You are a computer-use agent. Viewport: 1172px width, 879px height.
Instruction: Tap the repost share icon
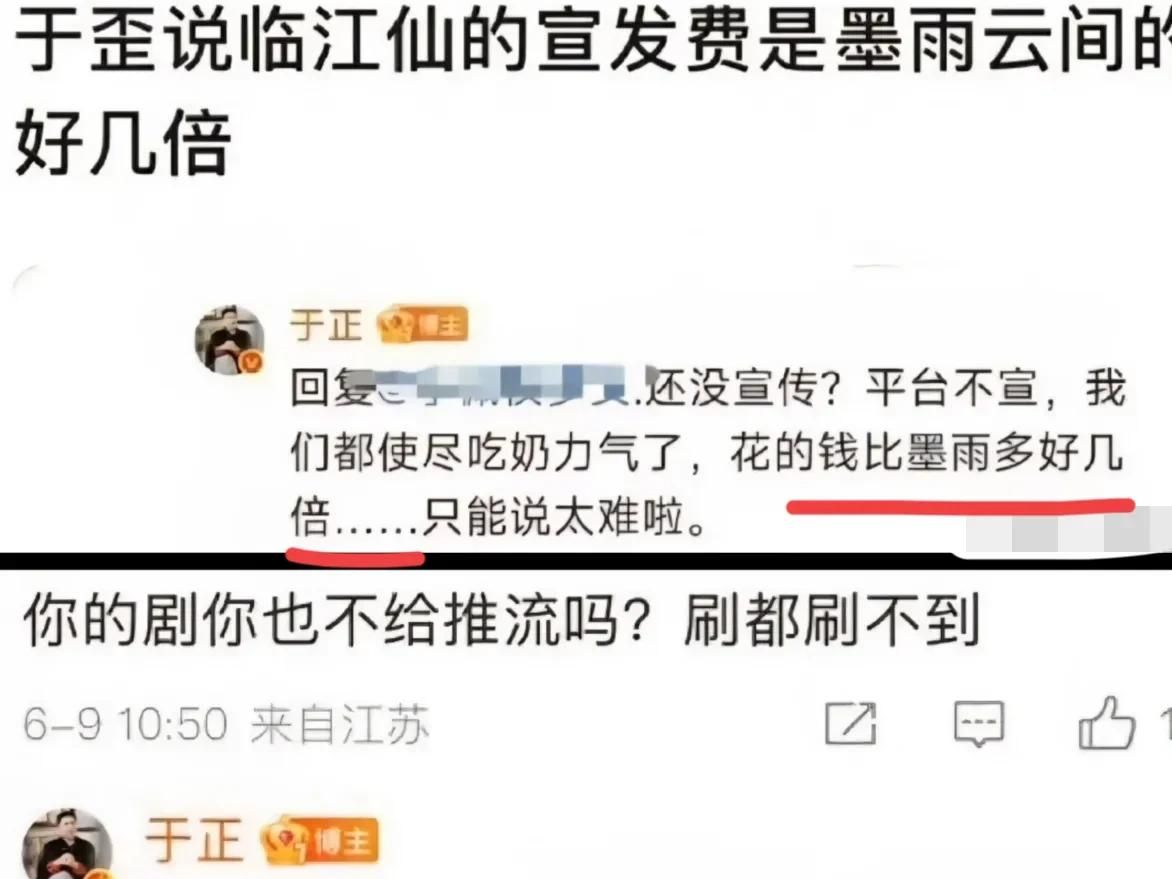point(851,723)
